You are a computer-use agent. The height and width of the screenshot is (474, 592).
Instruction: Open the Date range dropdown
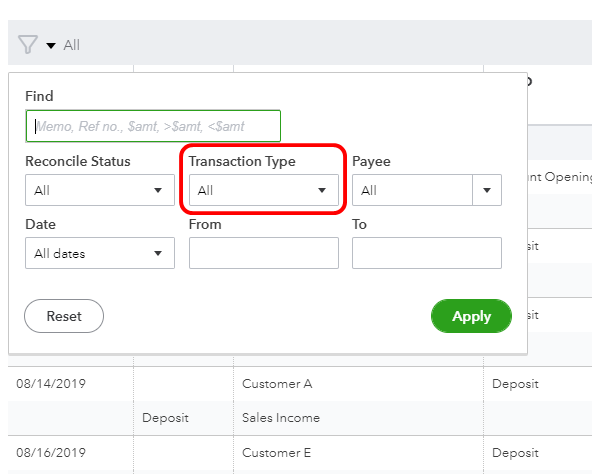100,253
